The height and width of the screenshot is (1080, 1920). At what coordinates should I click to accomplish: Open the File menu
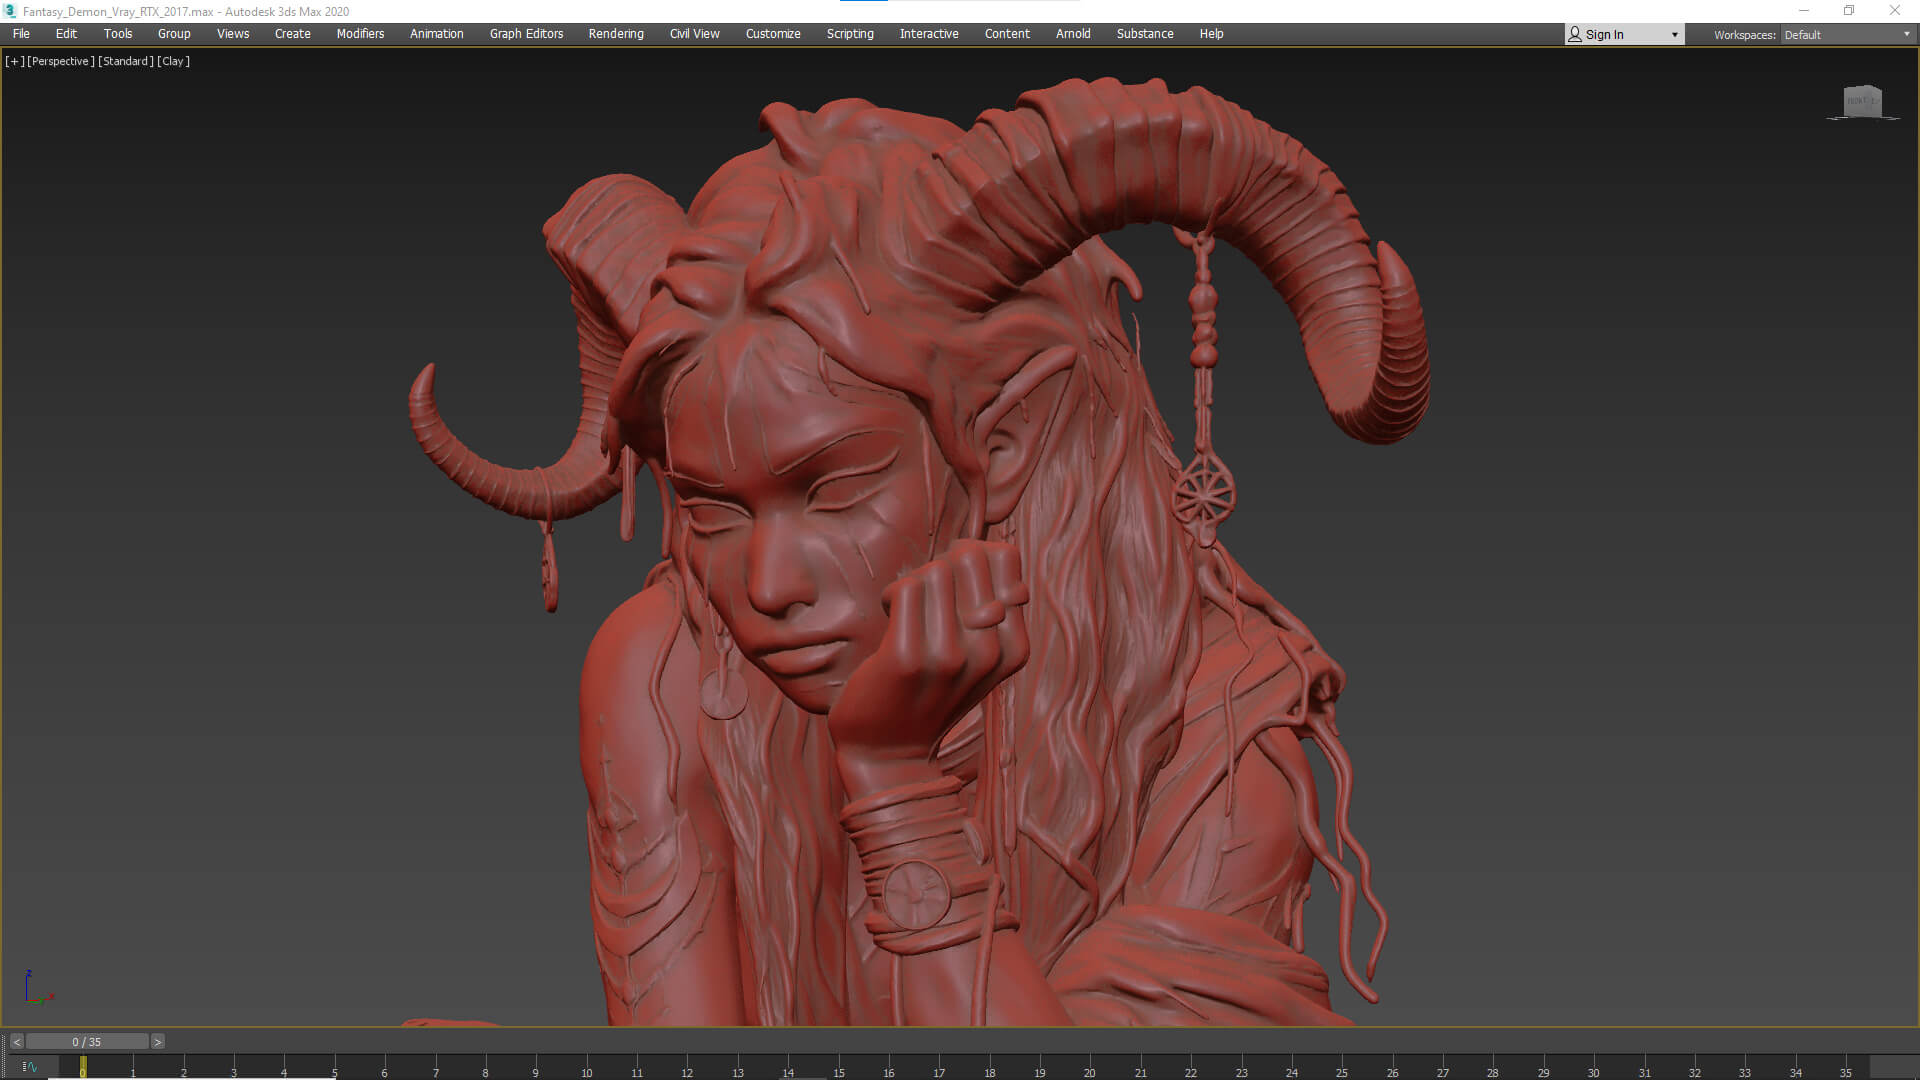21,33
